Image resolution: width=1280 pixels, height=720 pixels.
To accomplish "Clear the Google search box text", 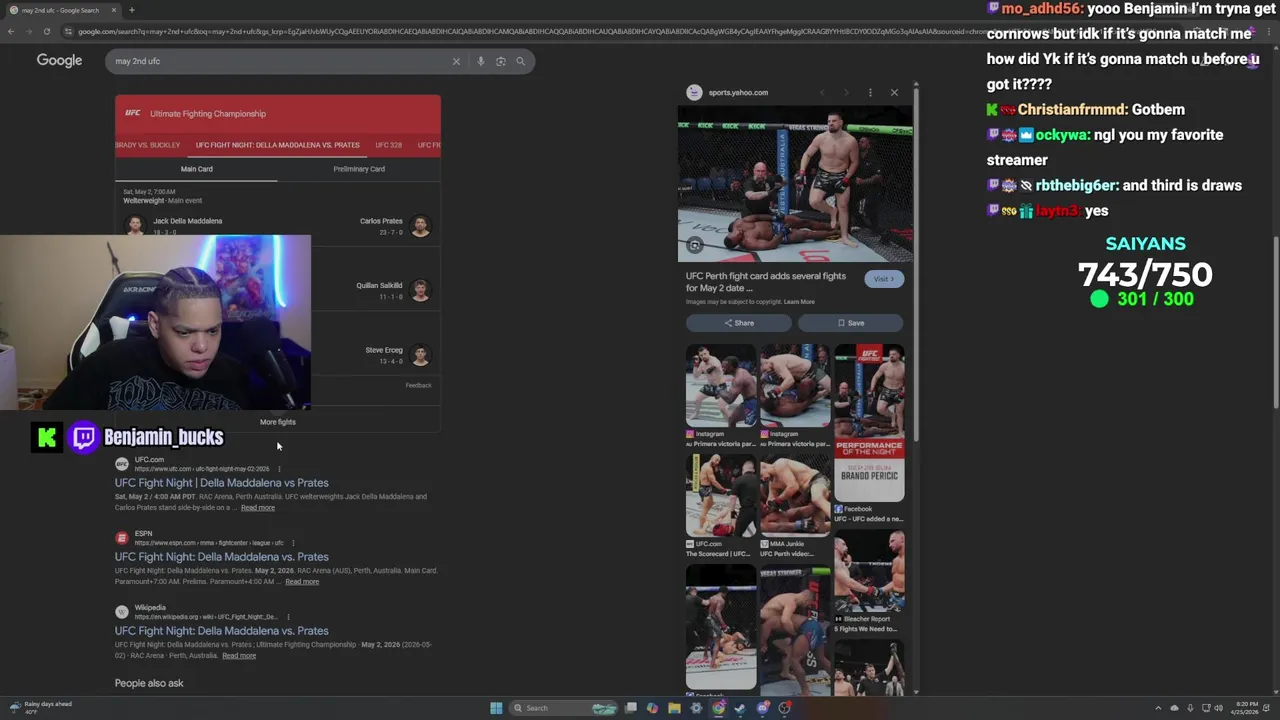I will [456, 61].
